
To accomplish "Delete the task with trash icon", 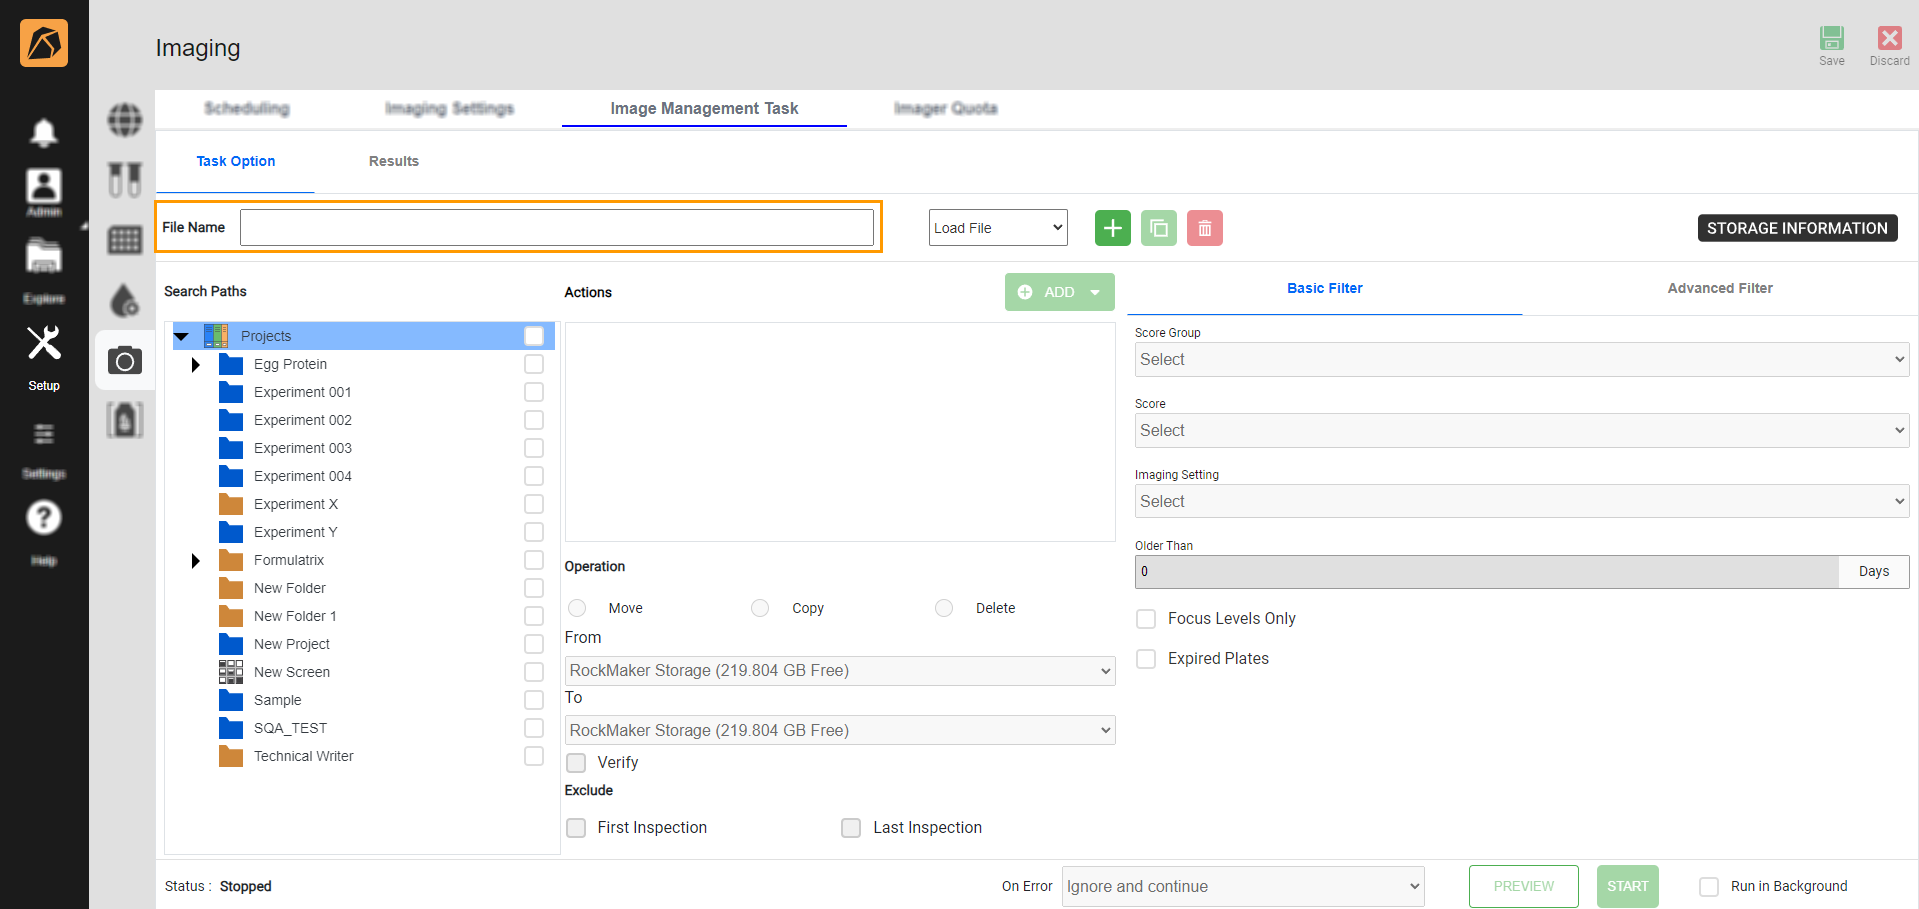I will click(1204, 227).
